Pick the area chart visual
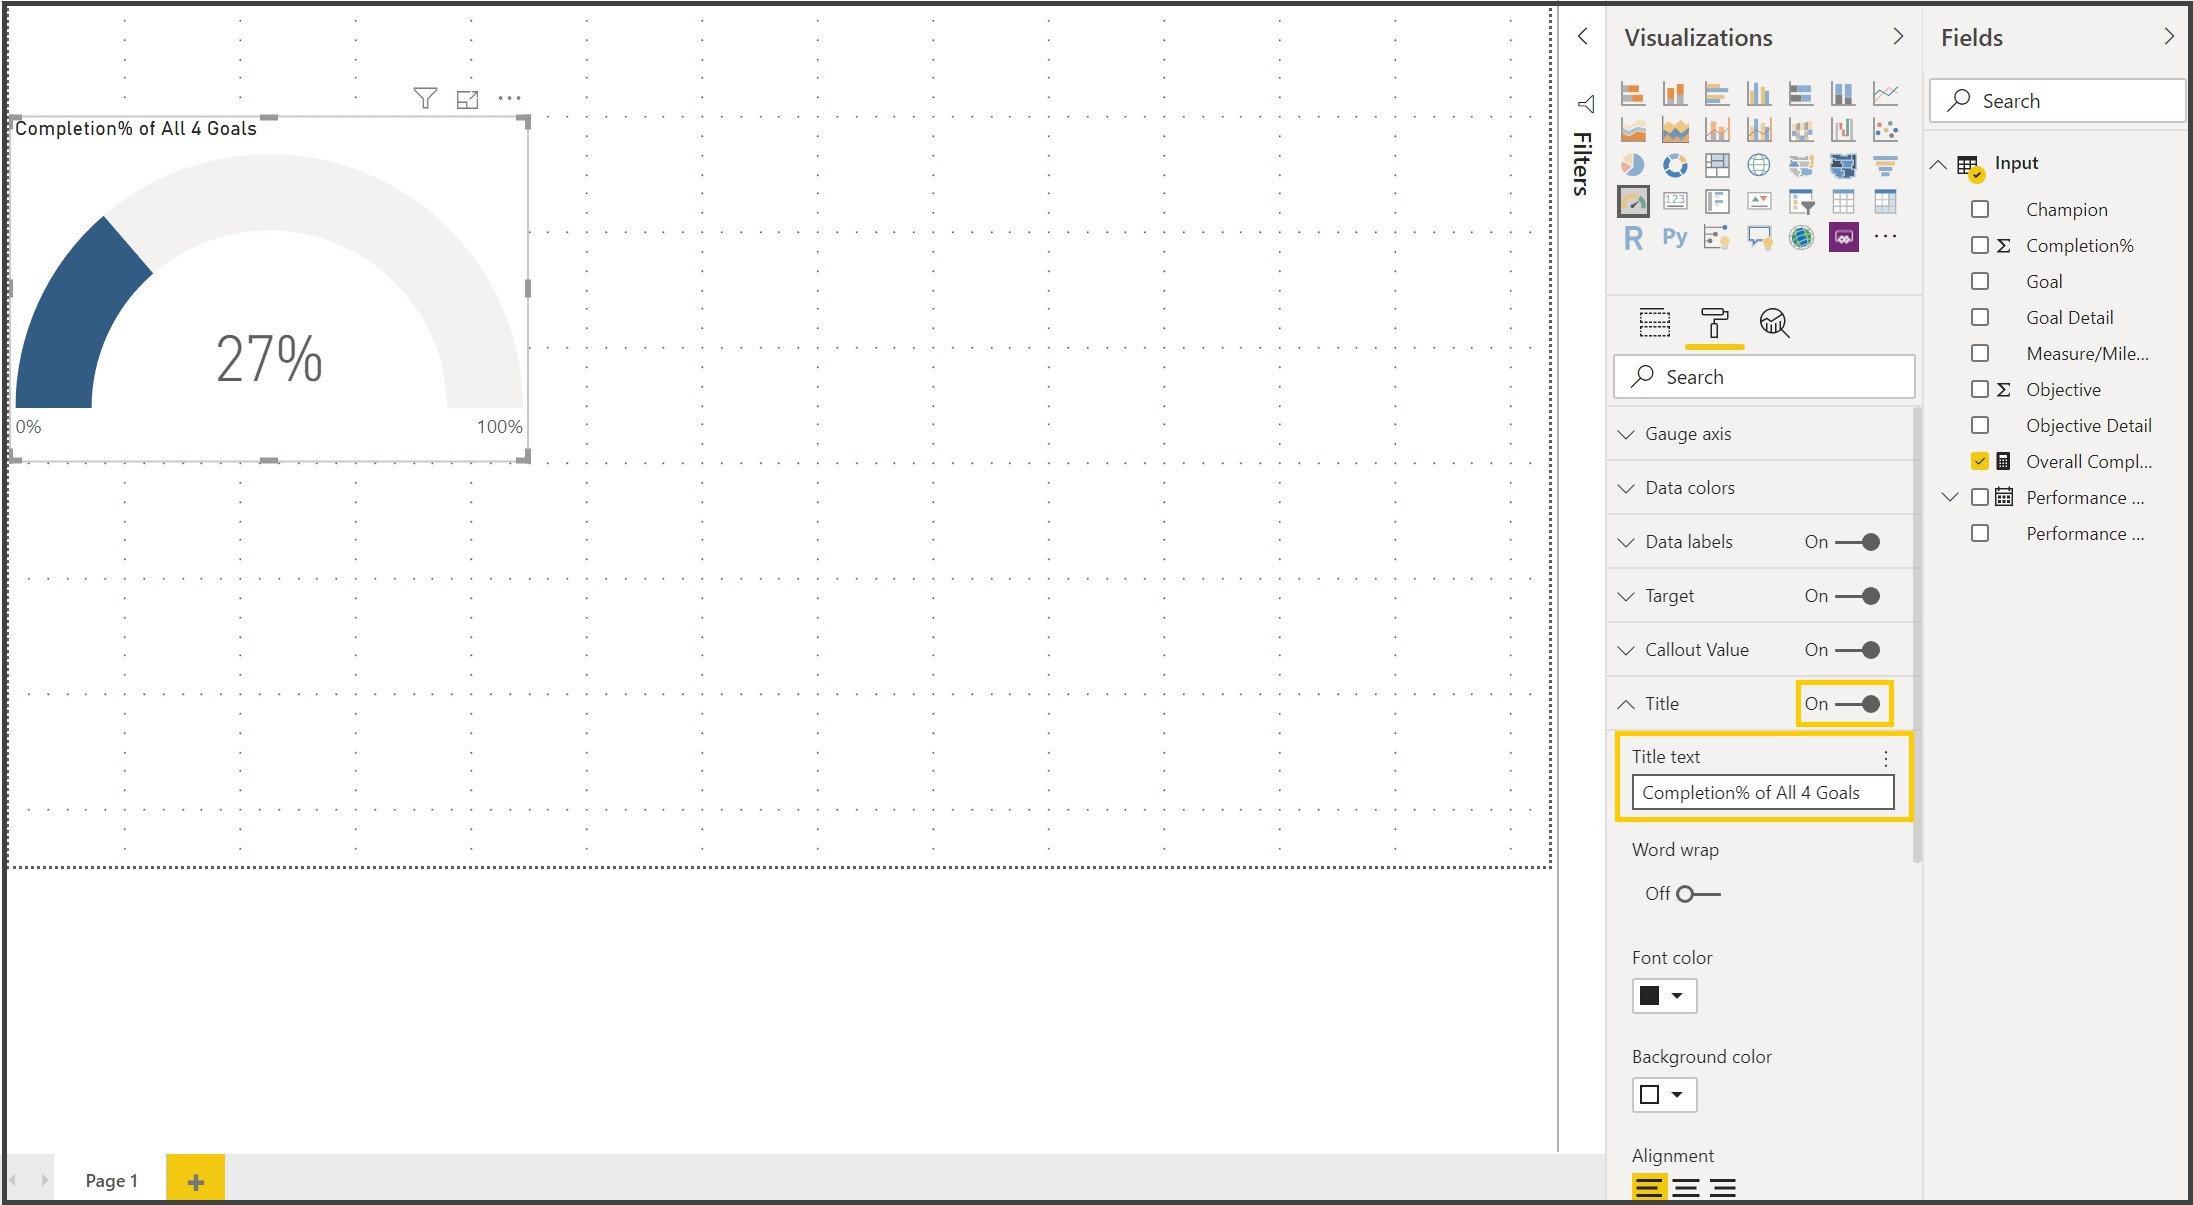 (1632, 130)
